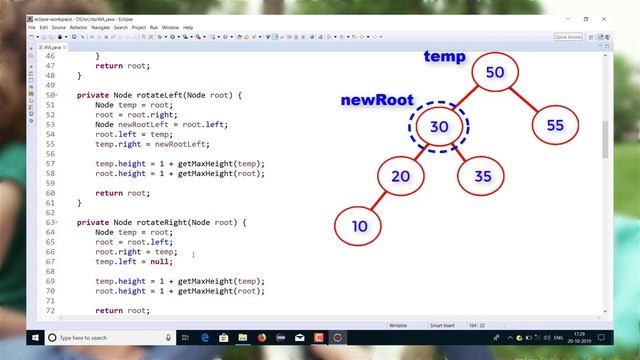The image size is (640, 360).
Task: Click the vertical scrollbar thumb in editor
Action: (605, 139)
